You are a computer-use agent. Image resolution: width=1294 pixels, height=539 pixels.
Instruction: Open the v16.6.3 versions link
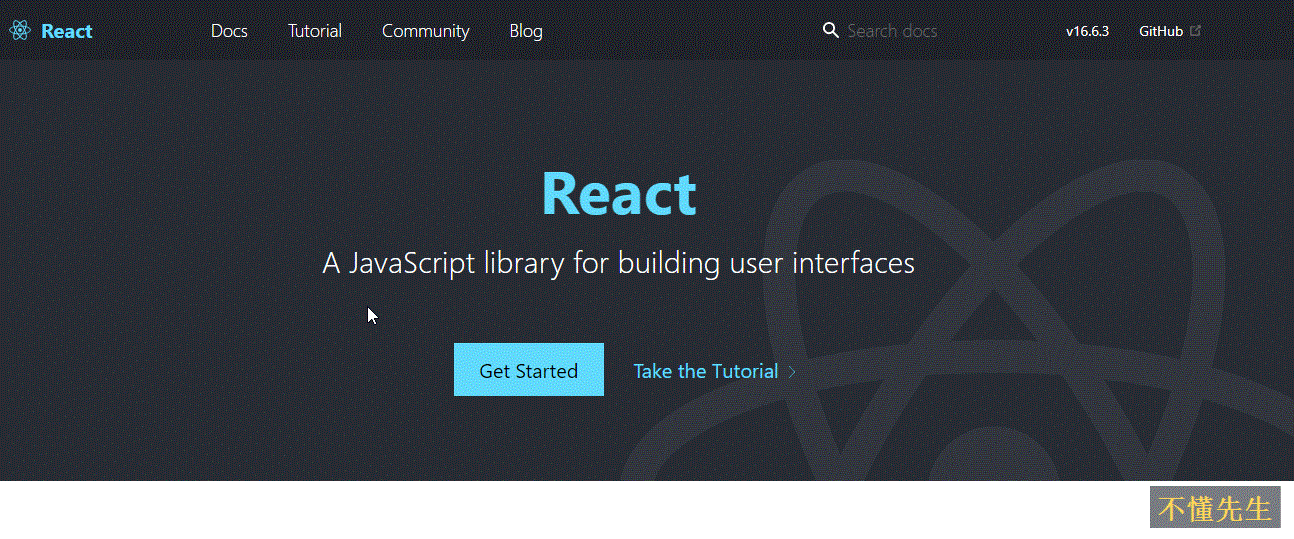coord(1087,31)
